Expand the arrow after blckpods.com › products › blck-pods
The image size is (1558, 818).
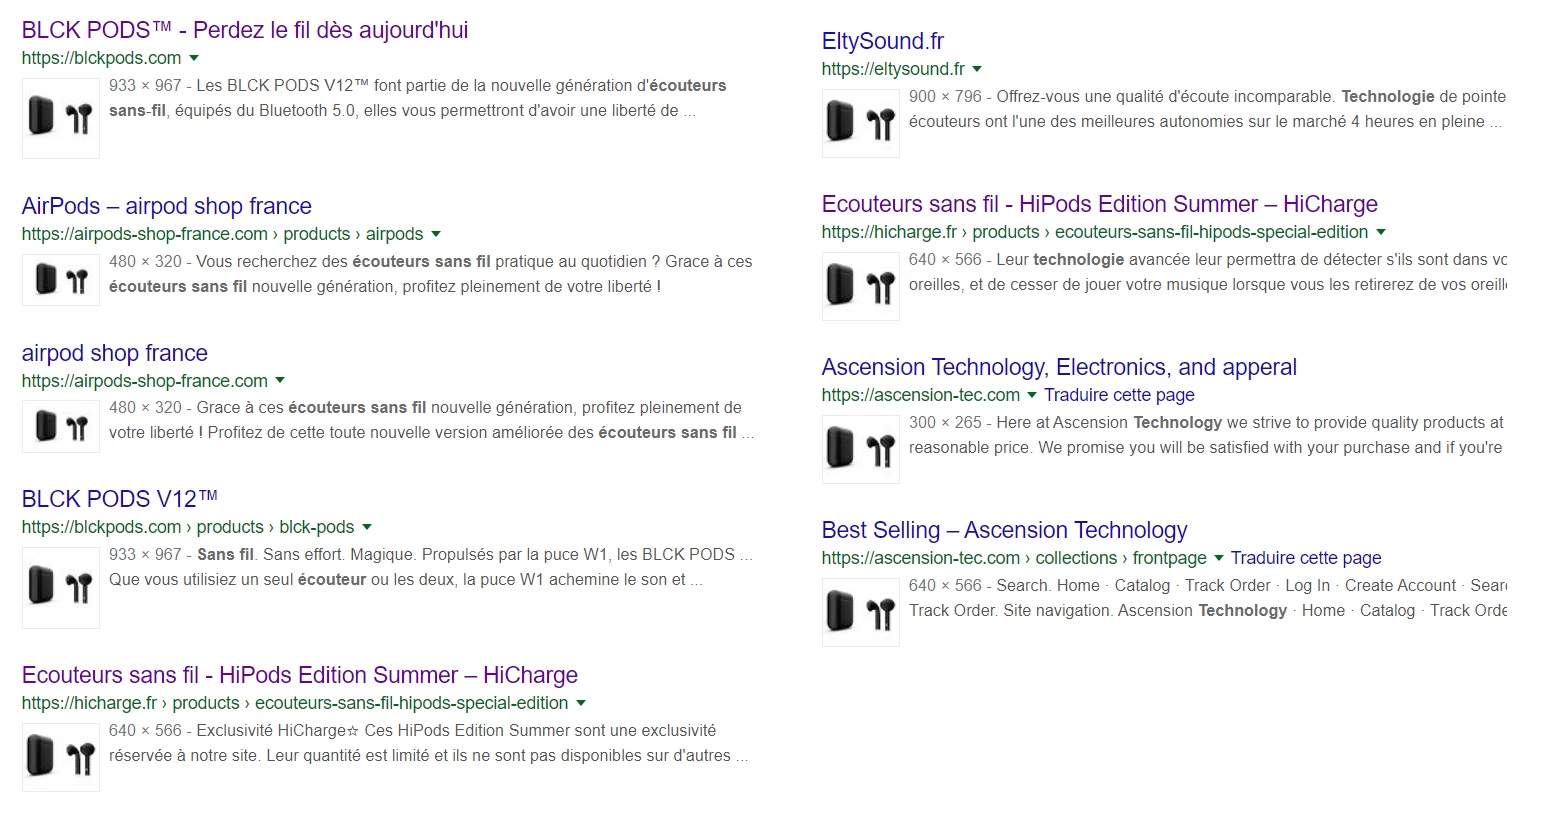coord(367,527)
